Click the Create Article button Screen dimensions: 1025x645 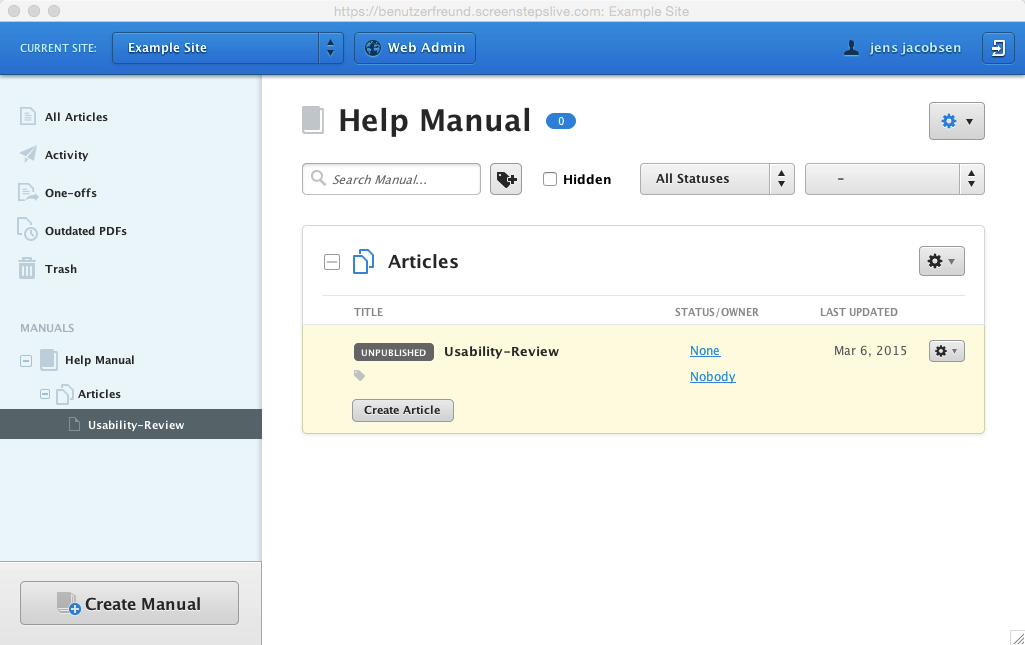[x=403, y=410]
